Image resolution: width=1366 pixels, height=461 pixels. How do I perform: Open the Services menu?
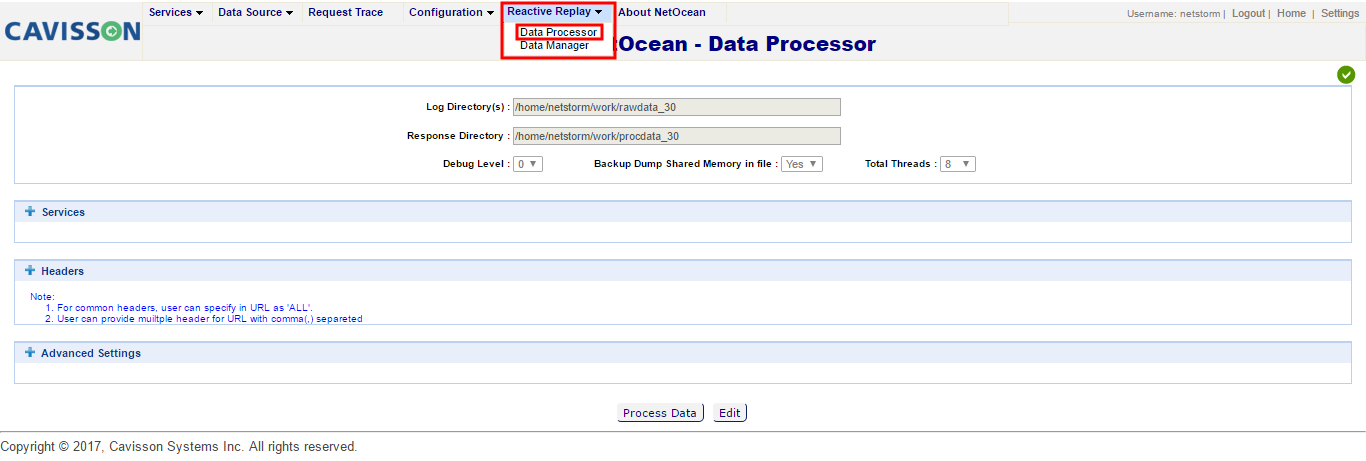176,12
